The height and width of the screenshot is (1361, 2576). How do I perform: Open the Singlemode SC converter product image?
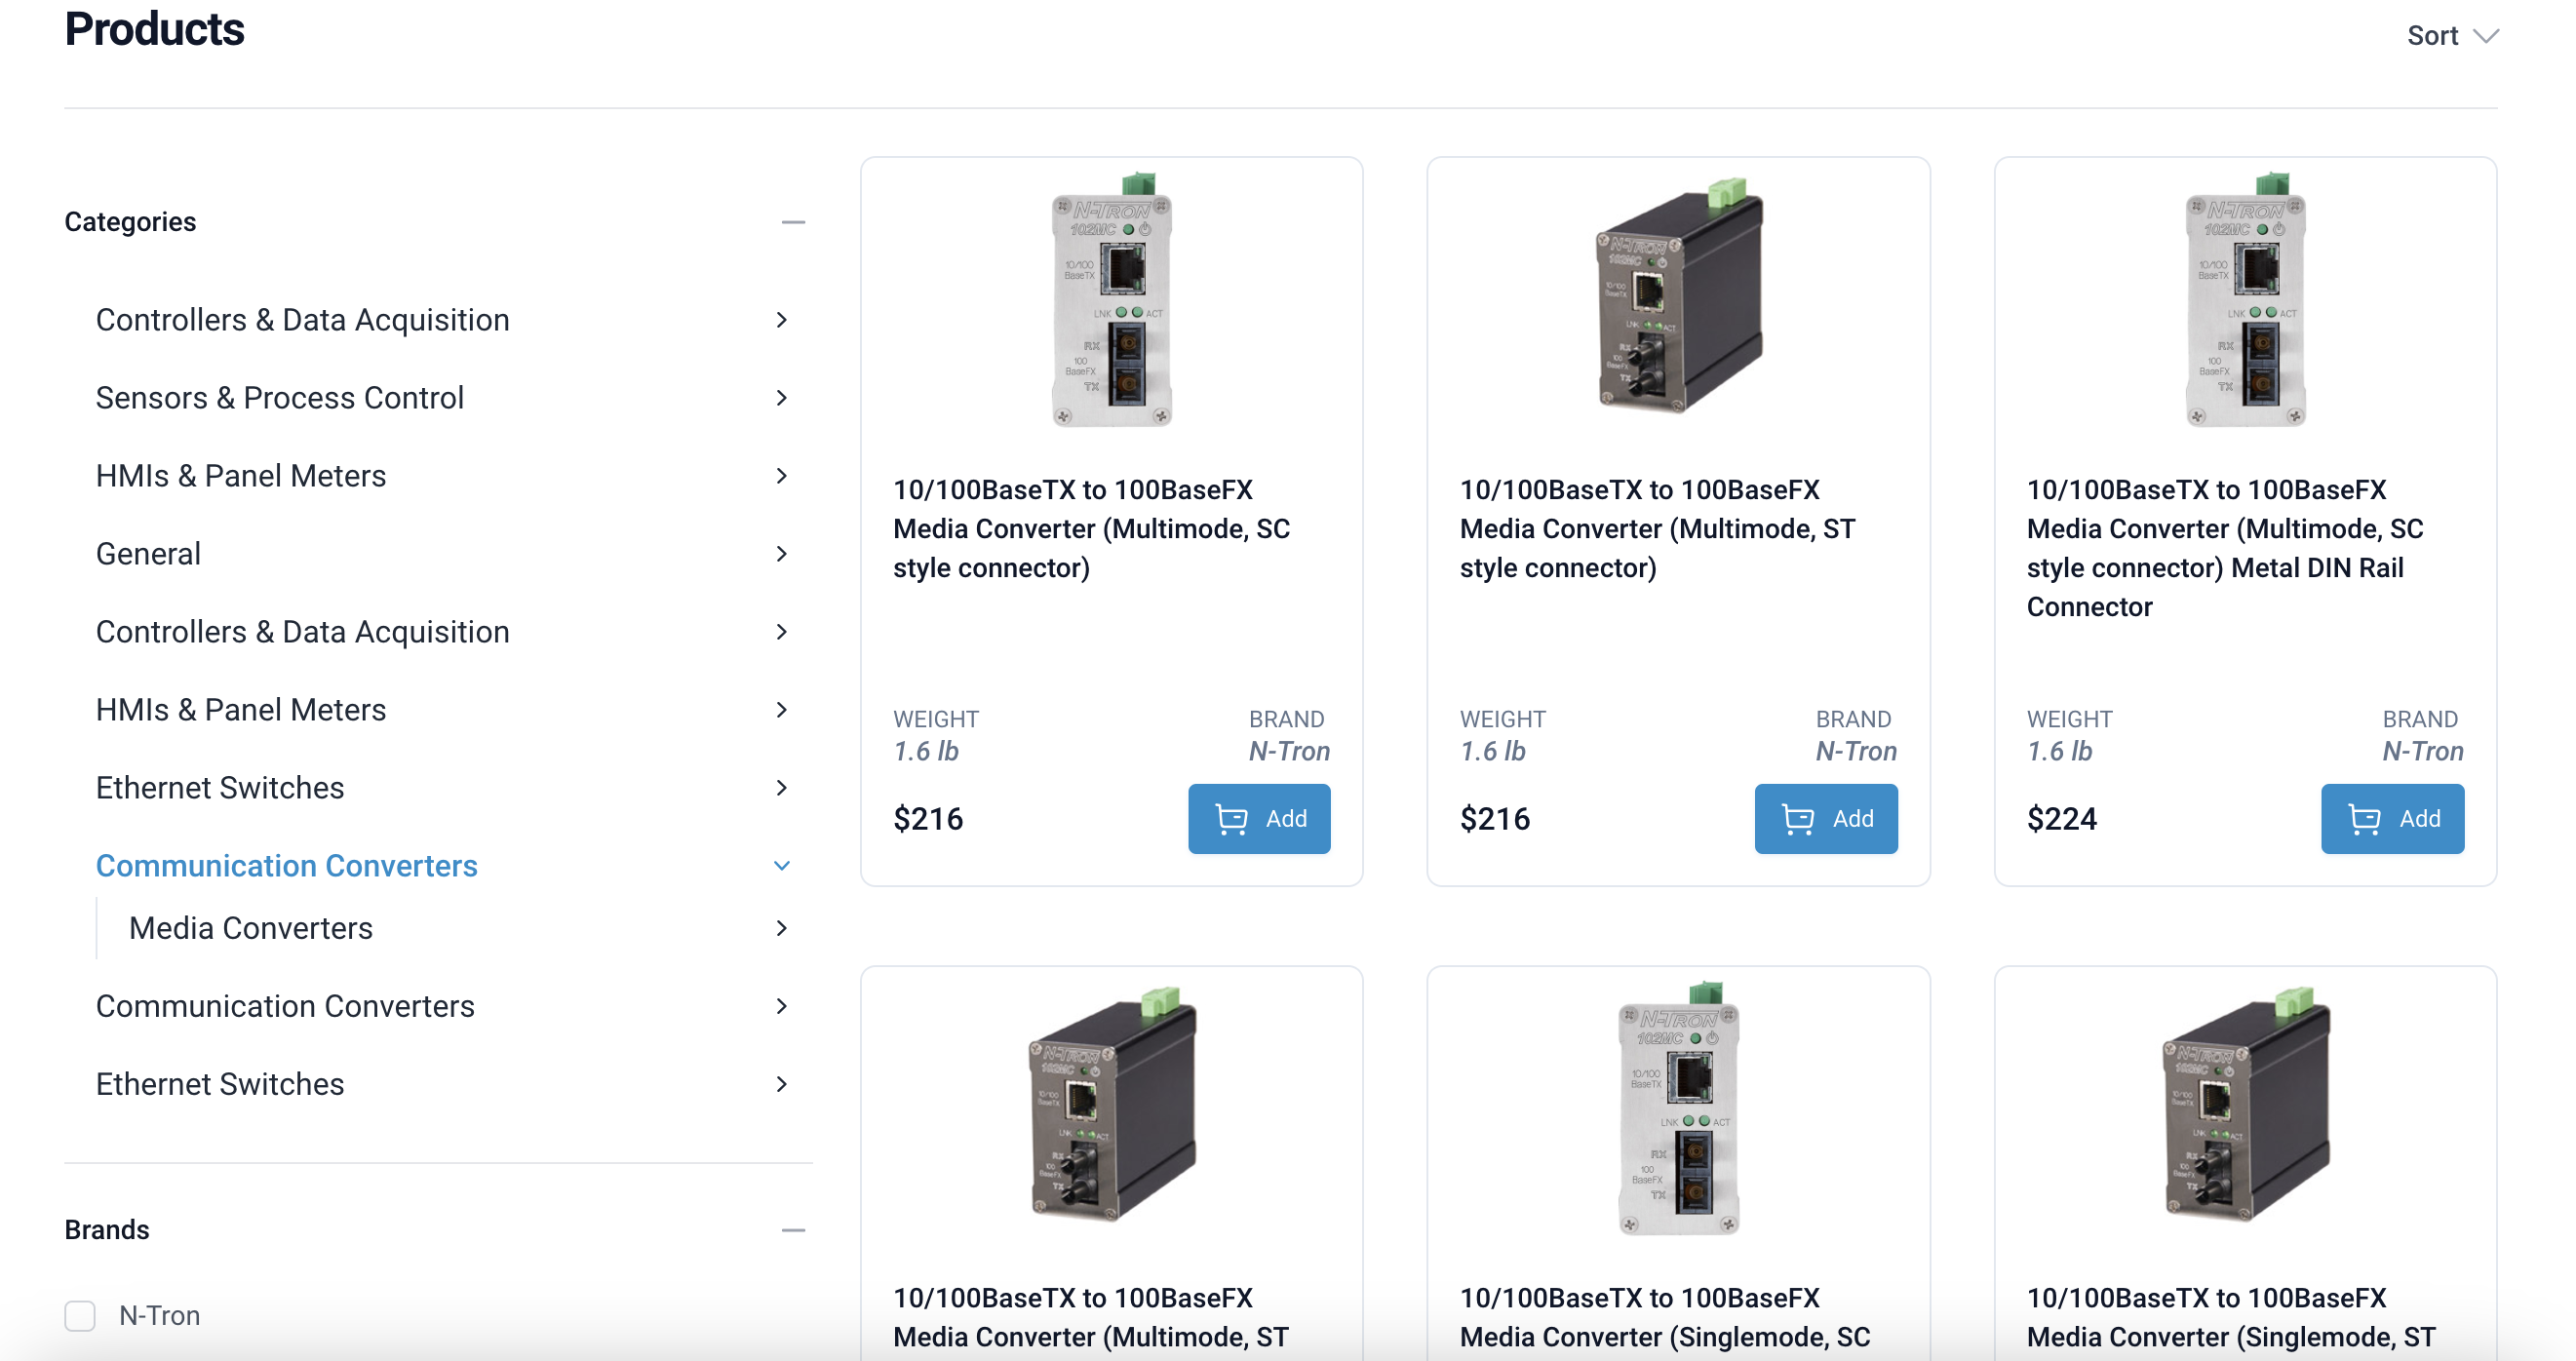(1678, 1108)
